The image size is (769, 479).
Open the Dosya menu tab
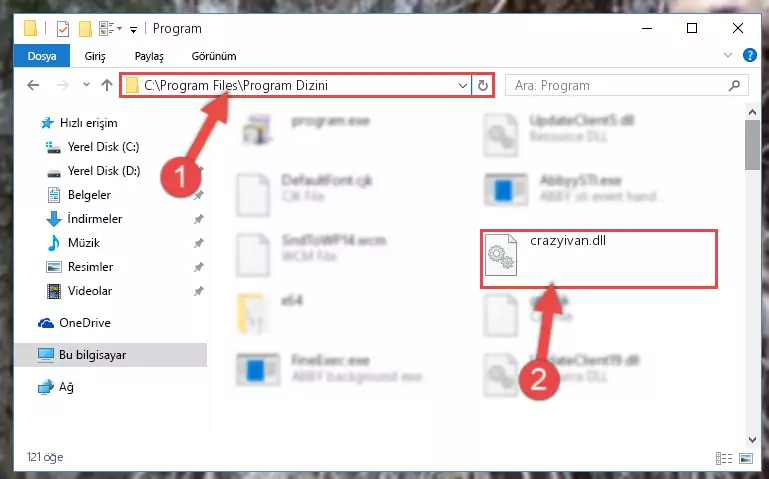[x=42, y=56]
